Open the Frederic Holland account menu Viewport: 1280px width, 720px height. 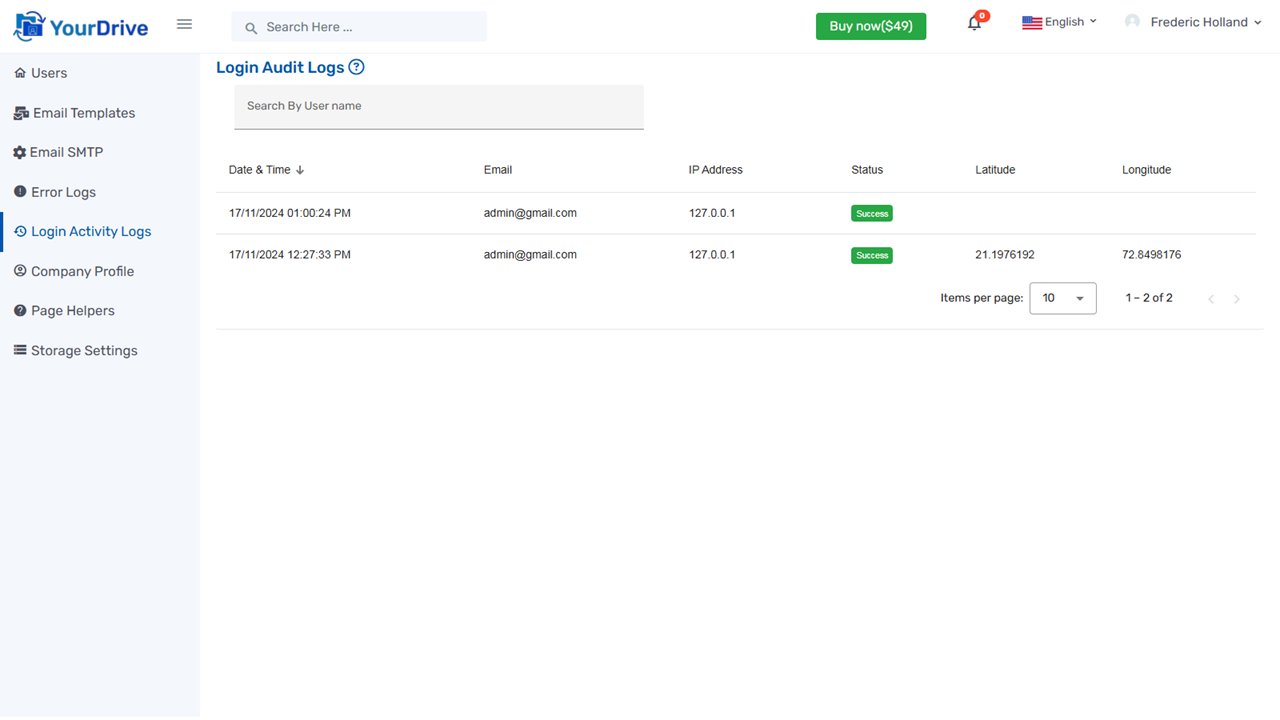coord(1193,21)
